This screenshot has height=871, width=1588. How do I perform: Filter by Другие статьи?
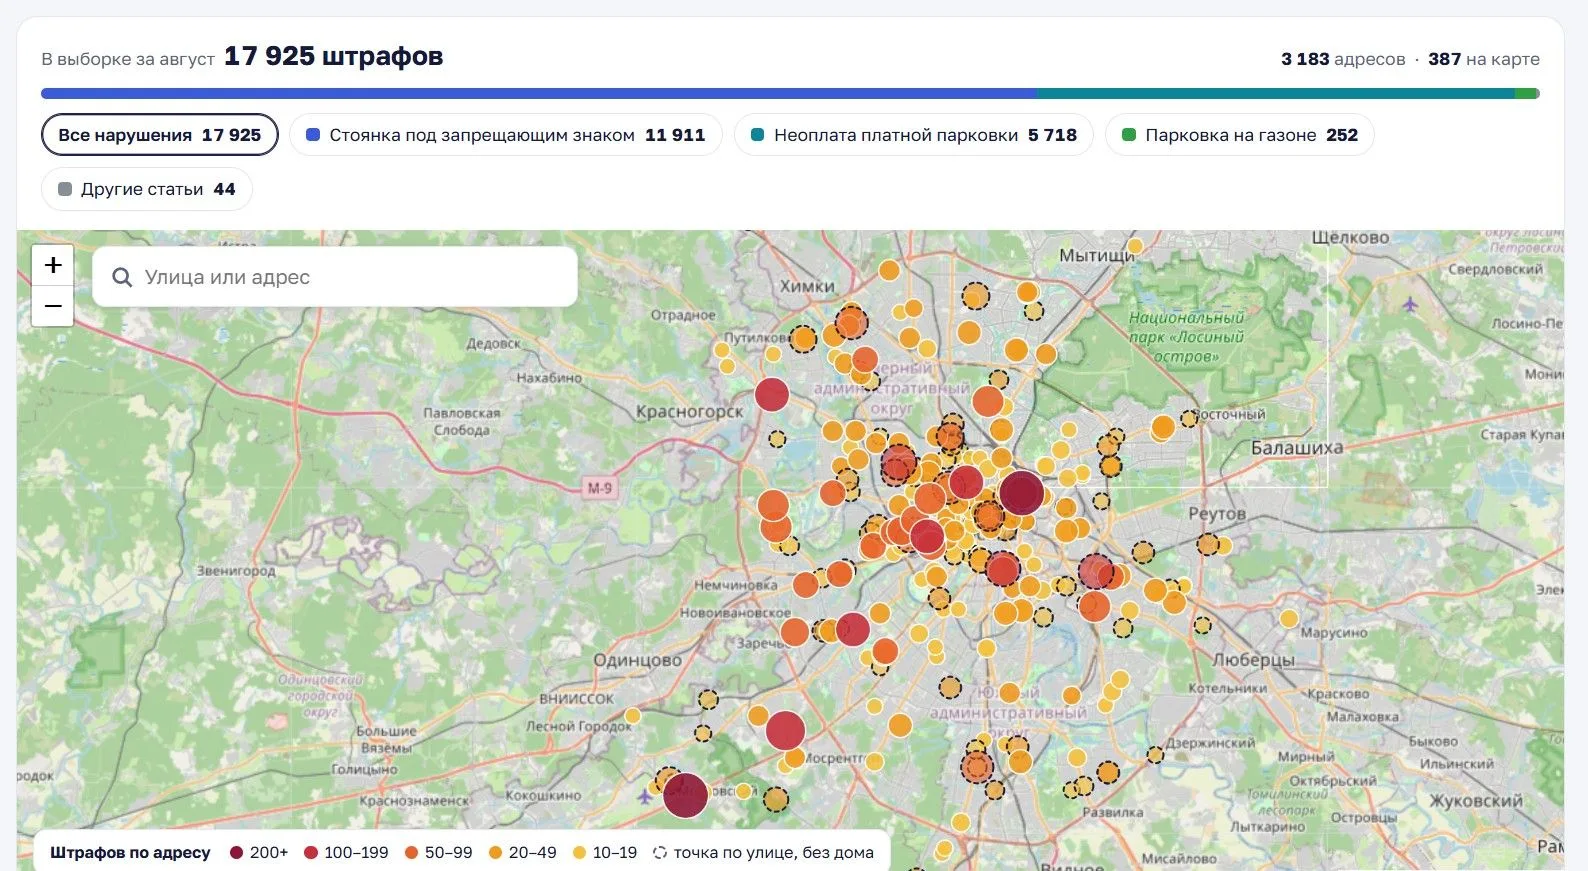coord(147,189)
